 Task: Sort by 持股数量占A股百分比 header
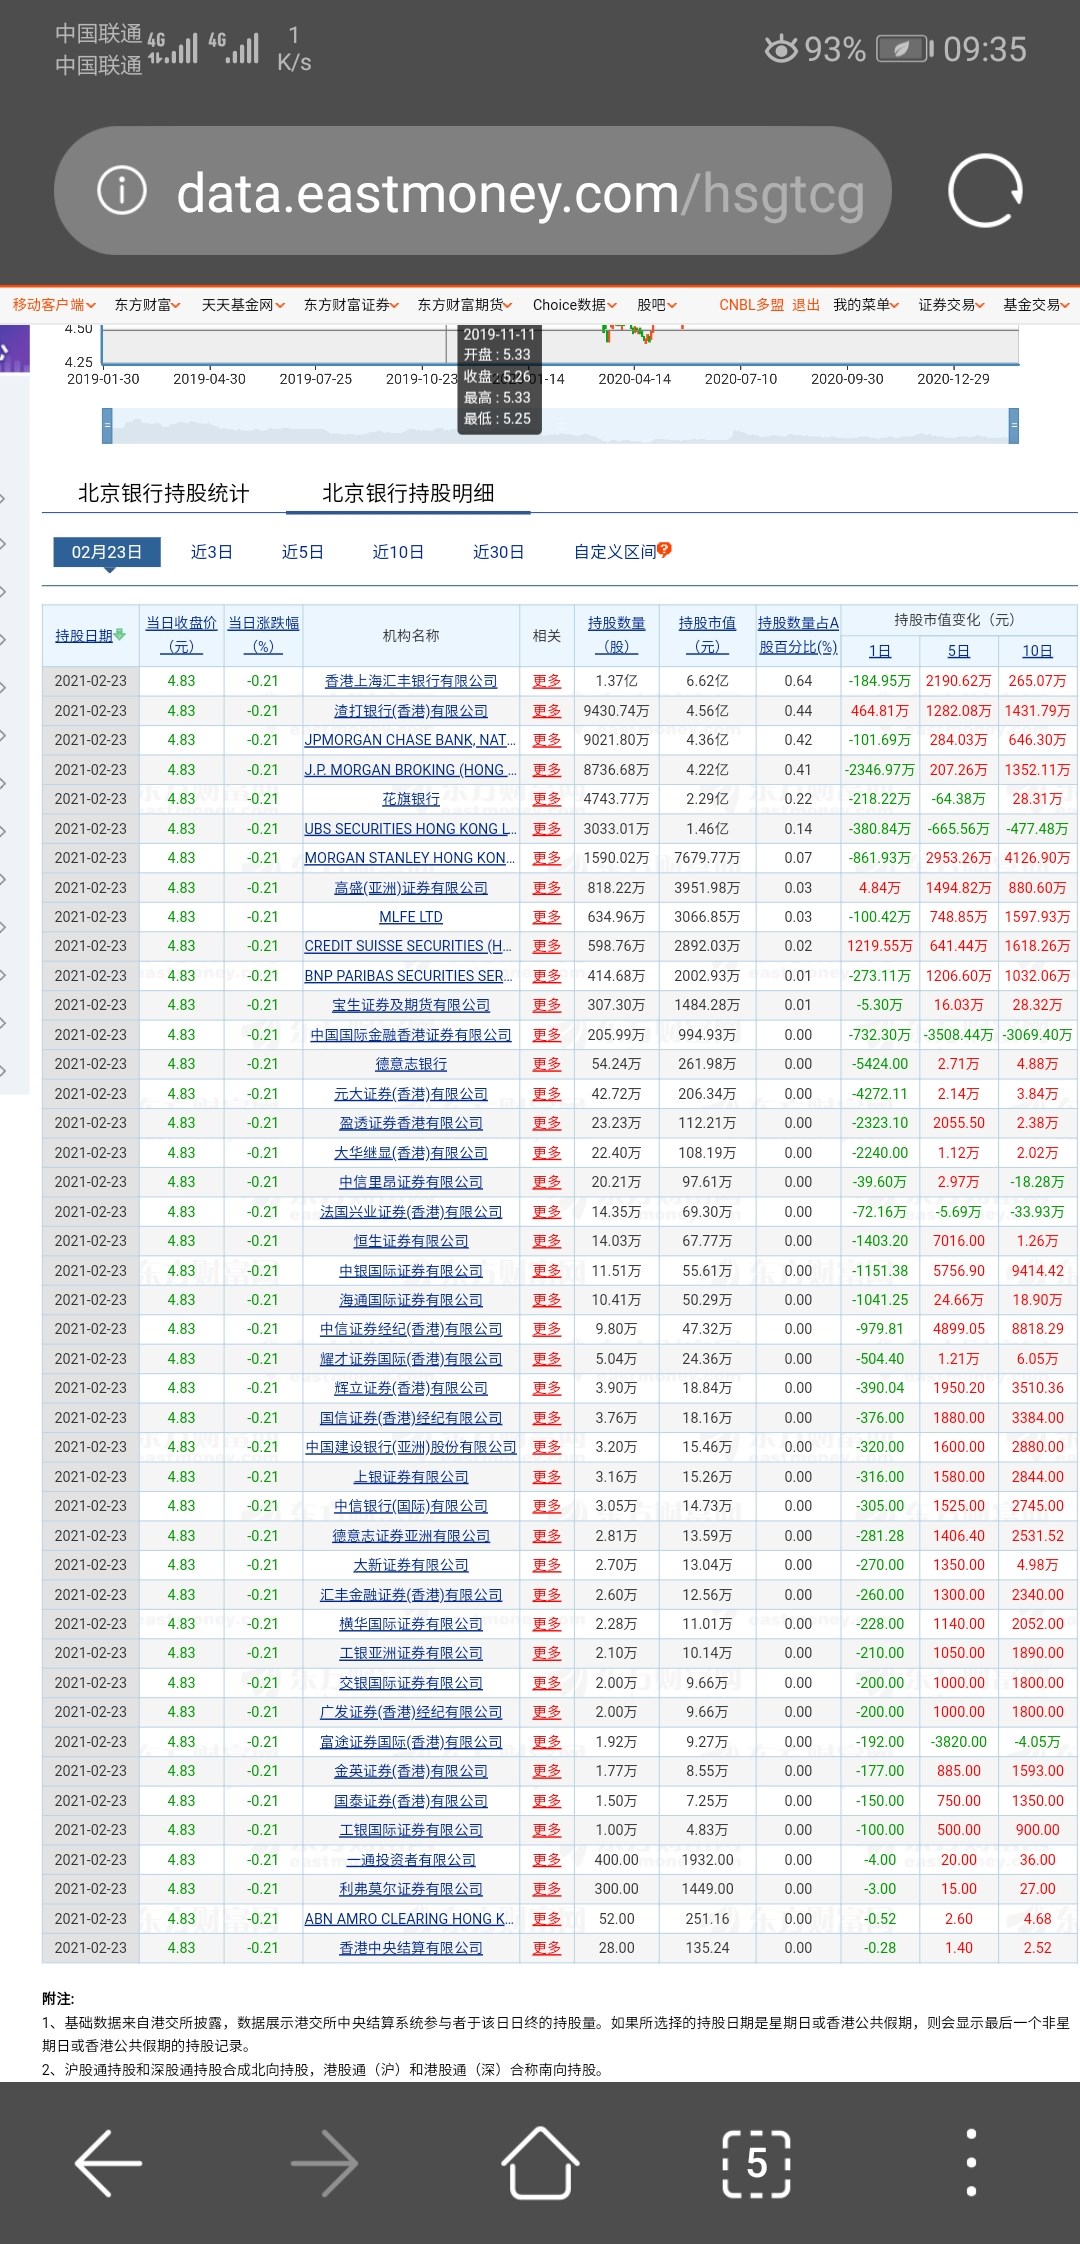pyautogui.click(x=798, y=634)
